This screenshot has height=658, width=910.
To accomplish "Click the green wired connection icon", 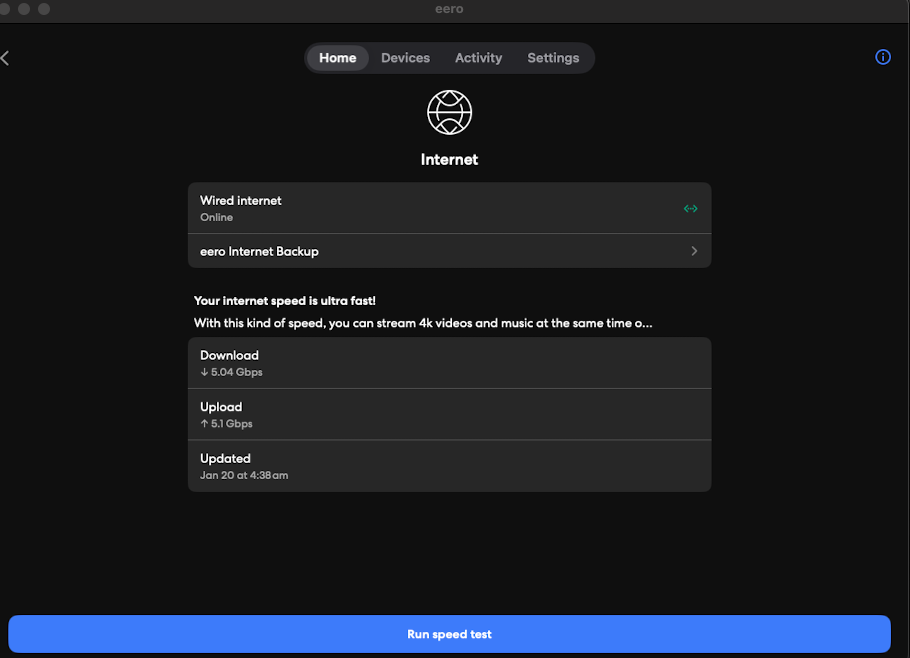I will 690,208.
